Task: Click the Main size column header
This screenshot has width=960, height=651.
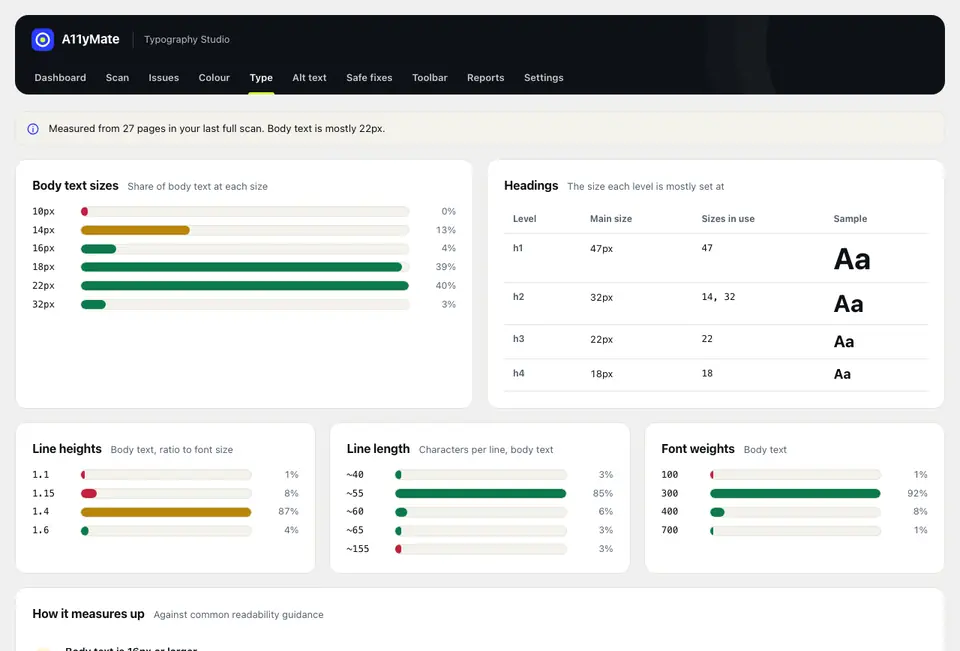Action: pos(610,219)
